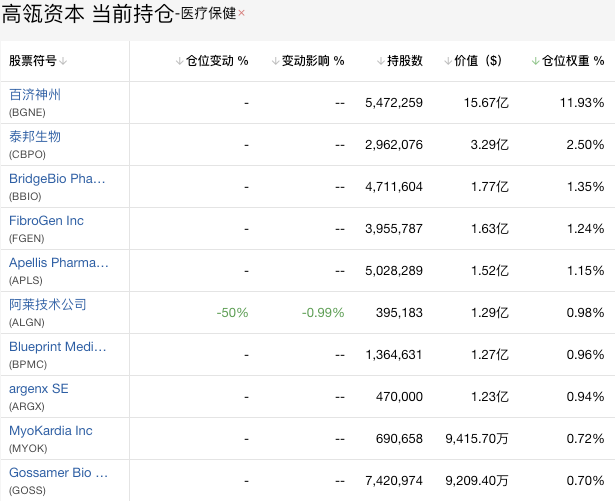Click sort arrow beside 价值 ($)
Screen dimensions: 615x501
tap(448, 61)
